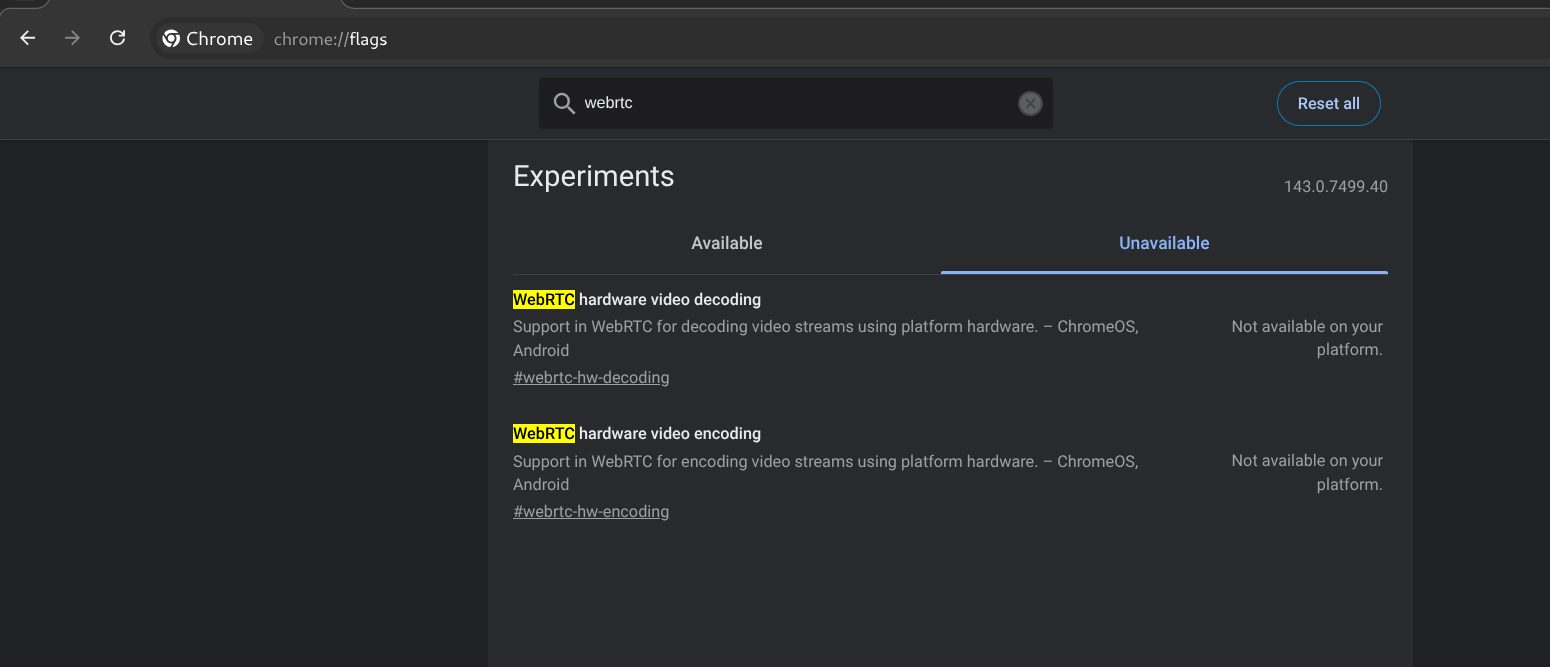Focus the search flags input field

coord(790,104)
